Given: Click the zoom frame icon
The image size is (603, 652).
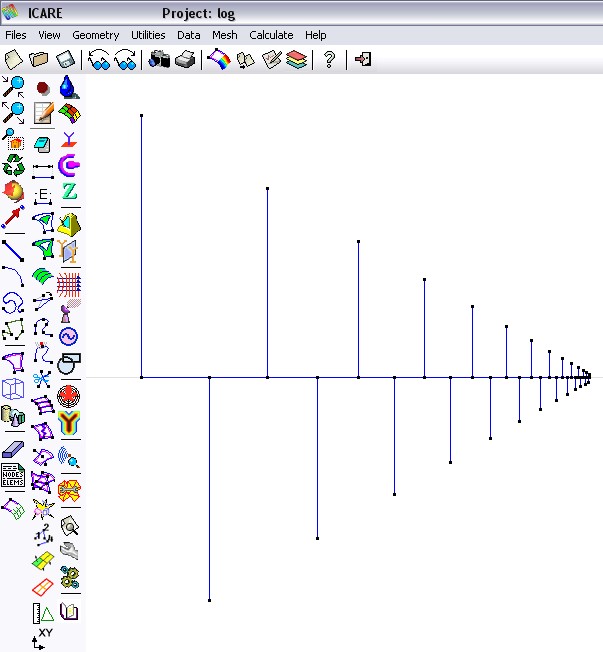Looking at the screenshot, I should [13, 139].
